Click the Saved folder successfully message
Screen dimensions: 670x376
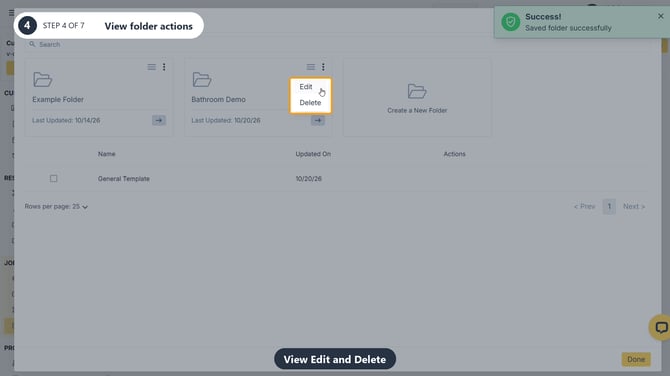pyautogui.click(x=568, y=28)
